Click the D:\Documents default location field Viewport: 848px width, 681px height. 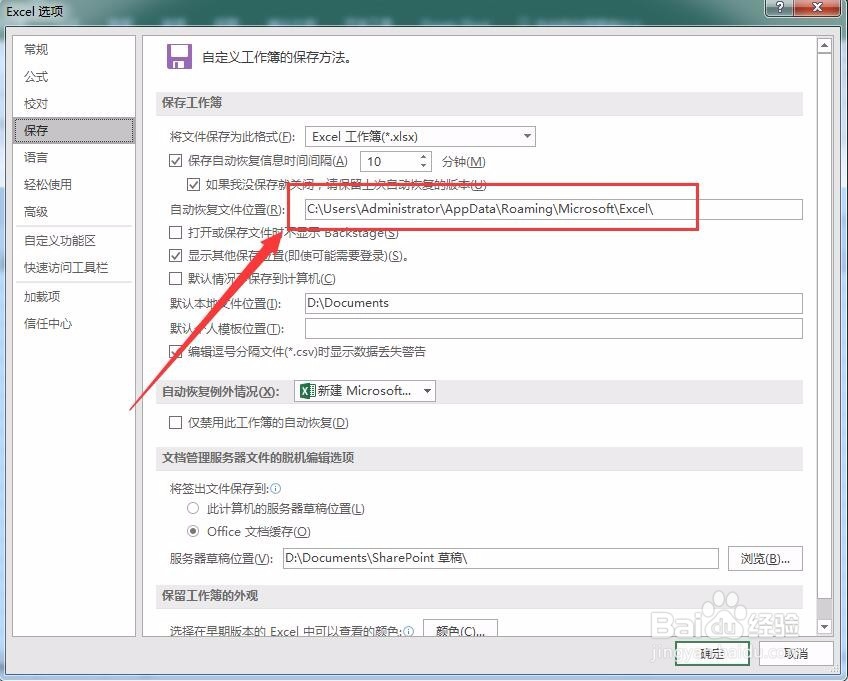554,303
